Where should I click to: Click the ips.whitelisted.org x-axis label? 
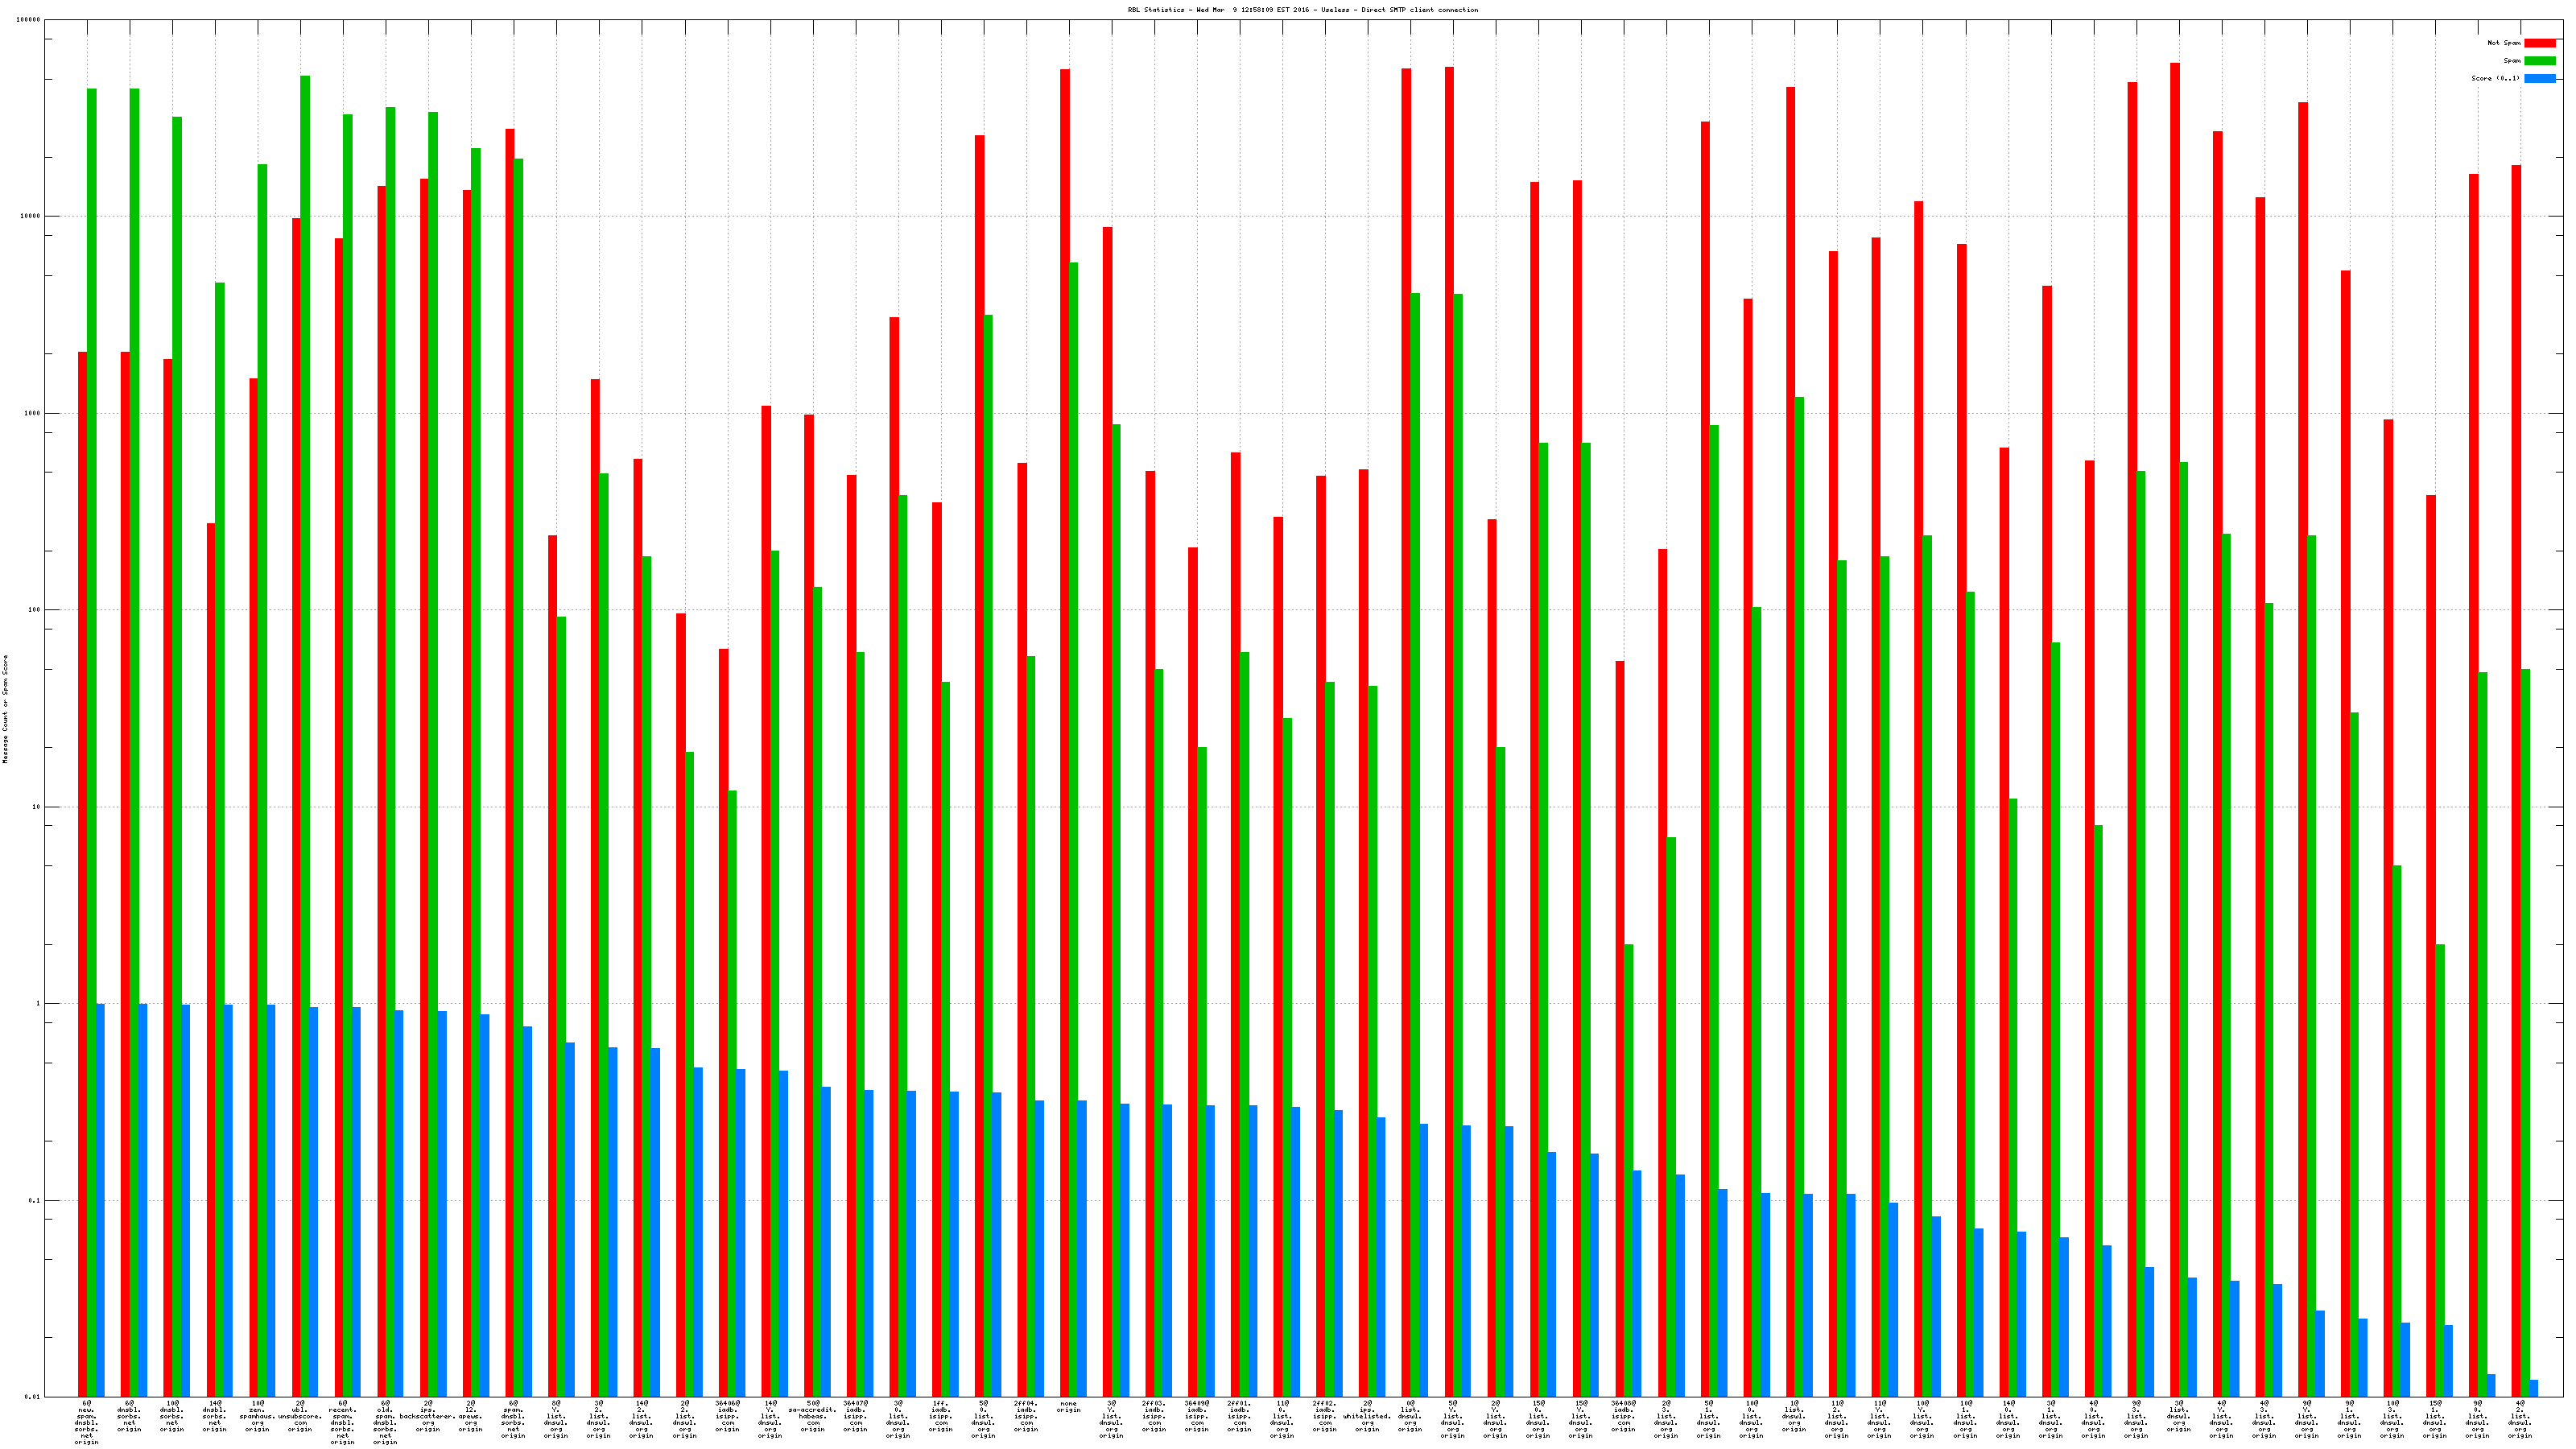pos(1367,1416)
